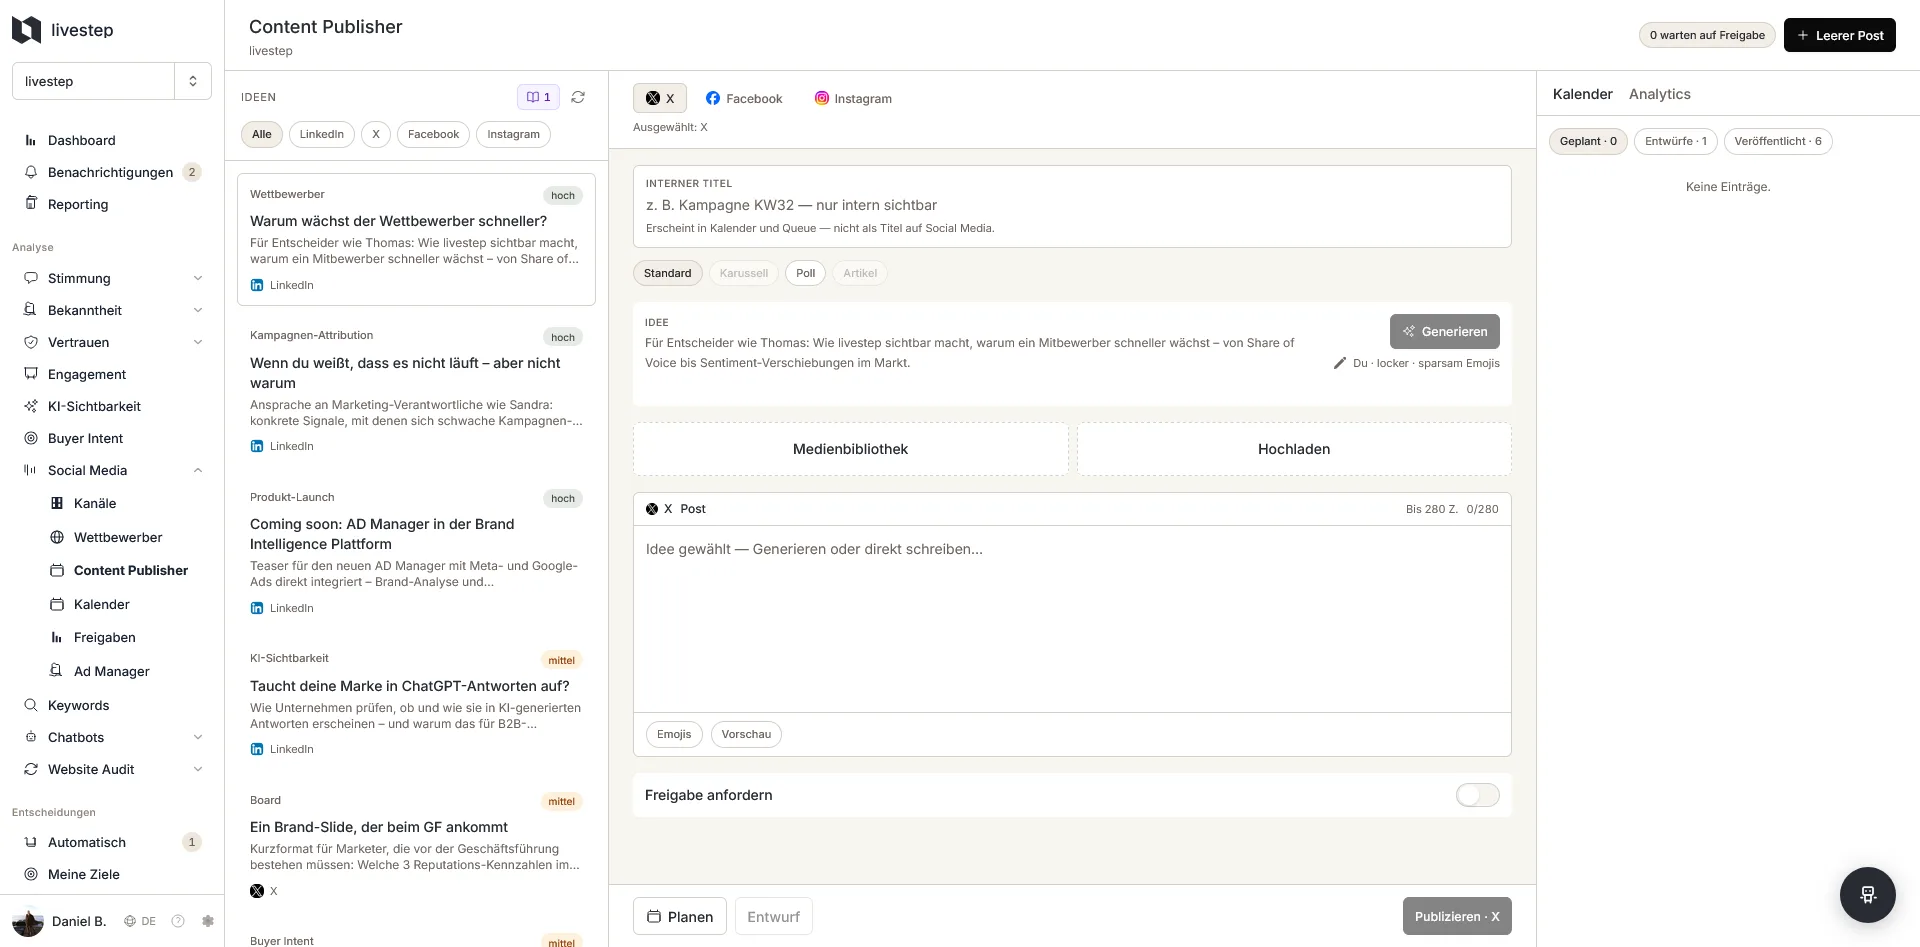Image resolution: width=1920 pixels, height=947 pixels.
Task: Open settings gear in sidebar footer
Action: [208, 921]
